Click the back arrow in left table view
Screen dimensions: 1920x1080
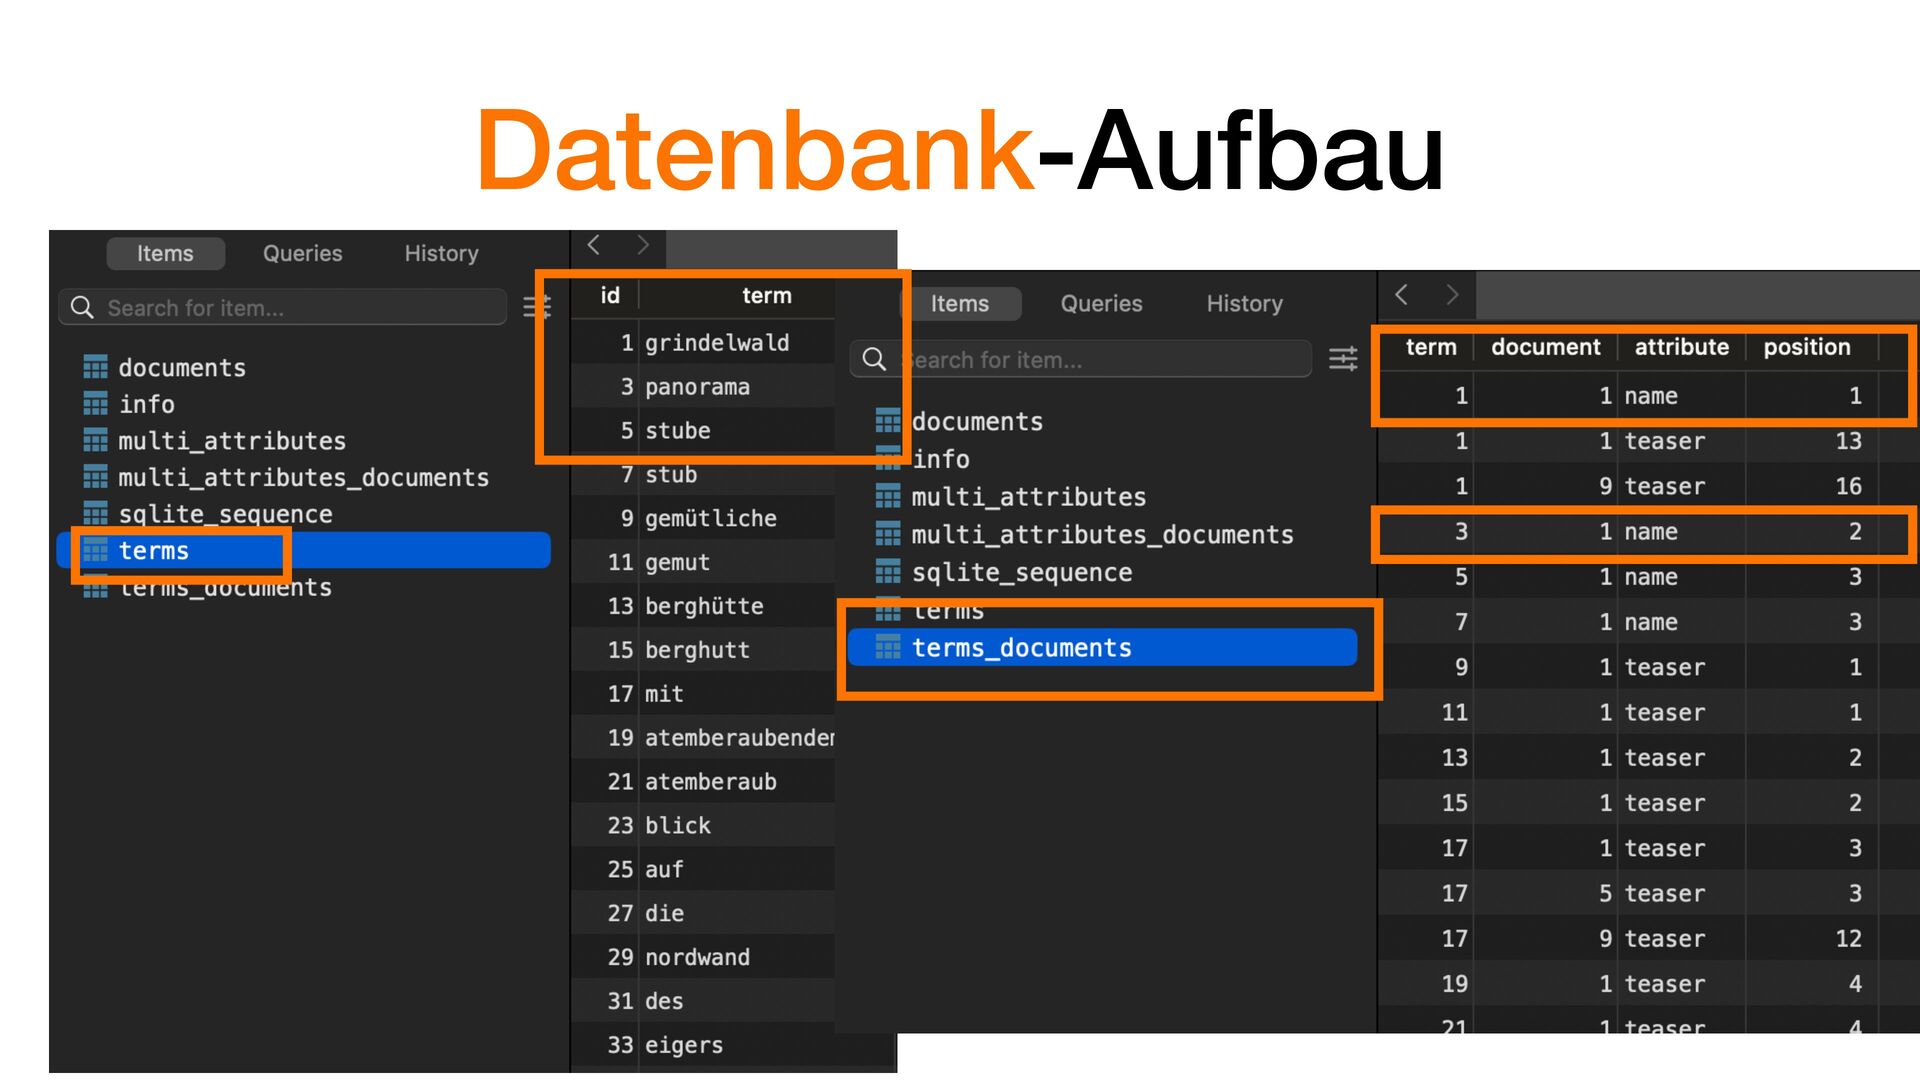[594, 245]
